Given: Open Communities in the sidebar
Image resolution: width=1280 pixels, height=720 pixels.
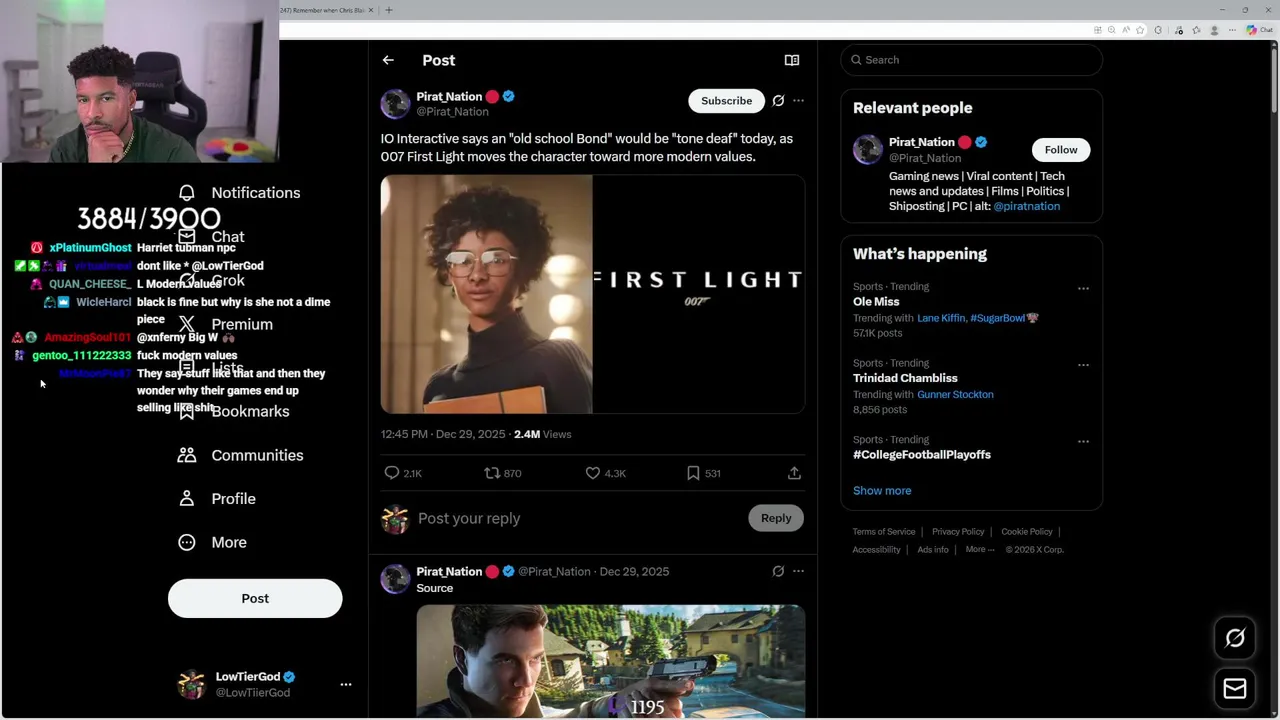Looking at the screenshot, I should point(240,455).
